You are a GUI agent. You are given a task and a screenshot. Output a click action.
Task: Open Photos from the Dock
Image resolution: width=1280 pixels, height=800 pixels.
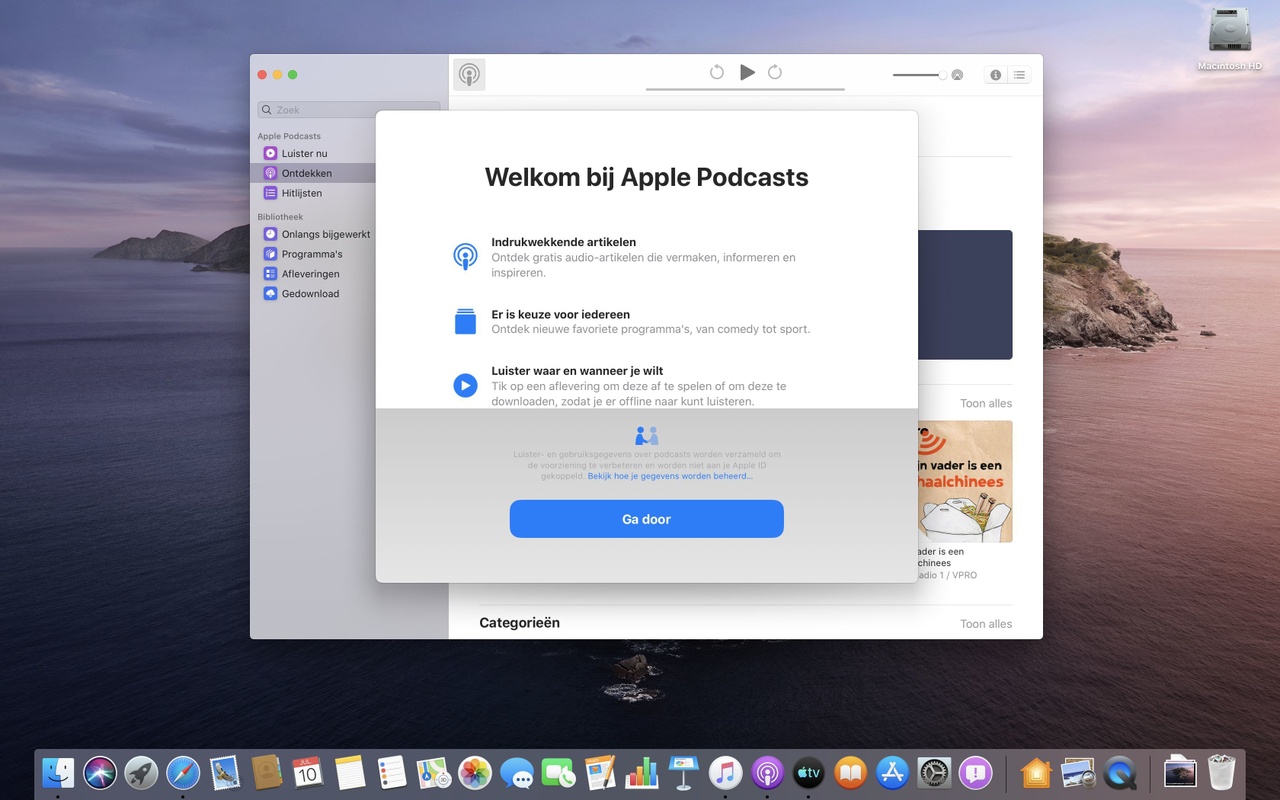(x=475, y=772)
